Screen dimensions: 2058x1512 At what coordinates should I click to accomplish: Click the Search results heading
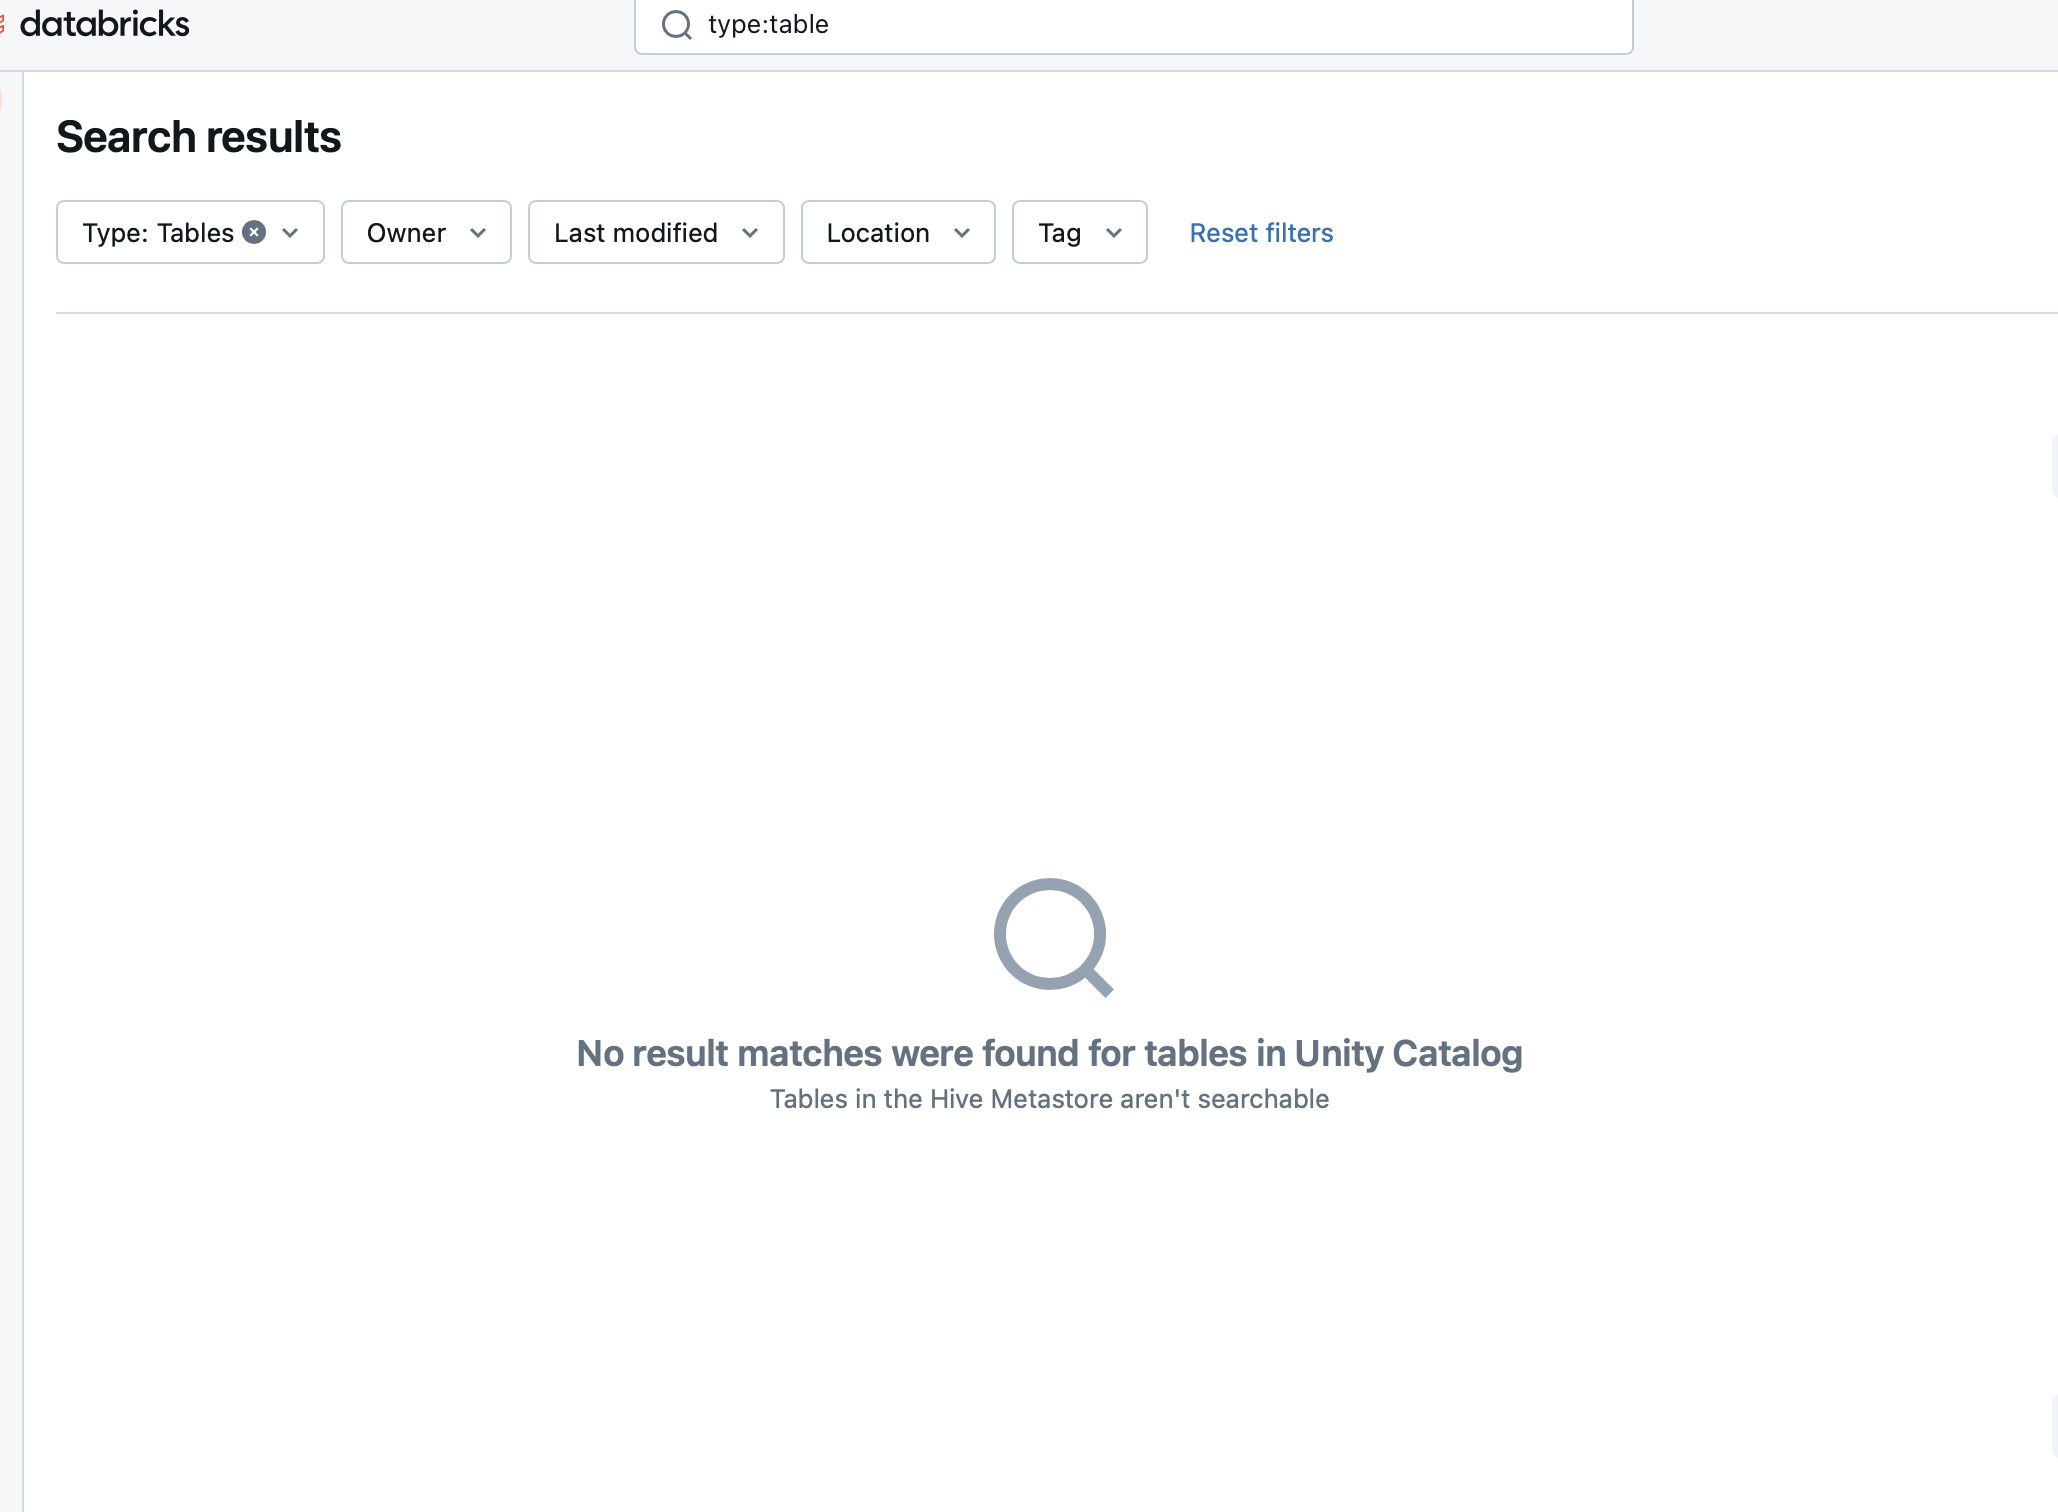coord(198,137)
